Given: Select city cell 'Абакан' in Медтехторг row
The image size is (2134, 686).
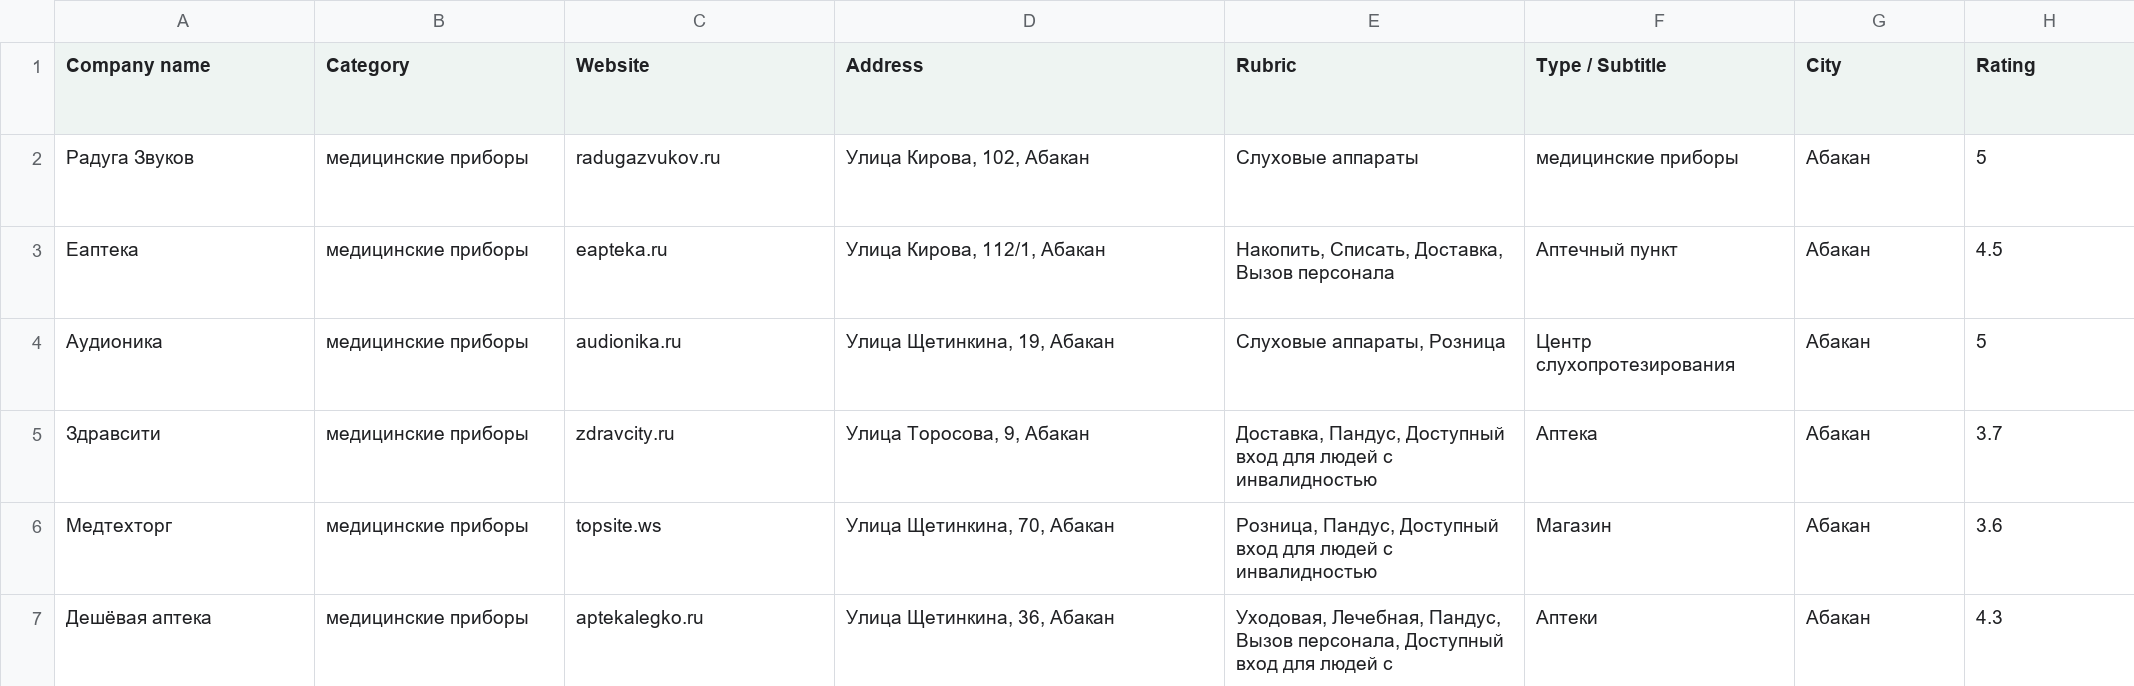Looking at the screenshot, I should coord(1879,548).
